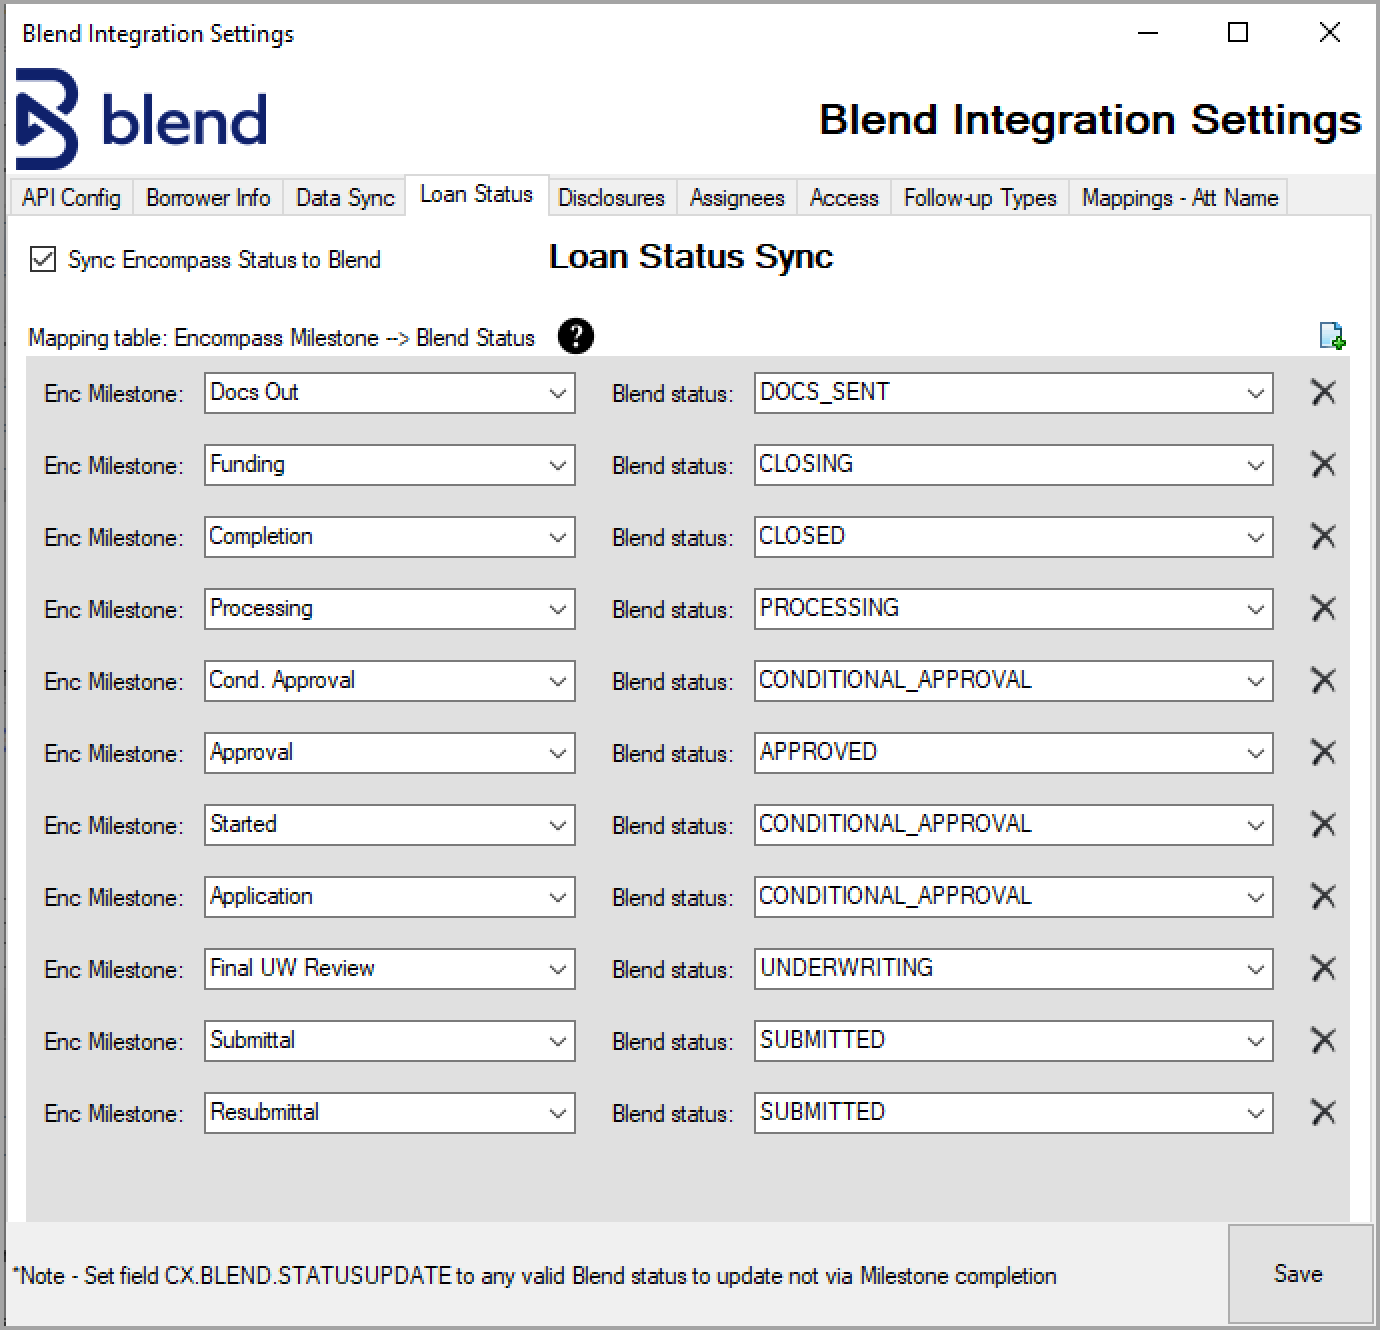Open the Mappings - Att Name tab
Screen dimensions: 1380x1330
click(x=1180, y=198)
